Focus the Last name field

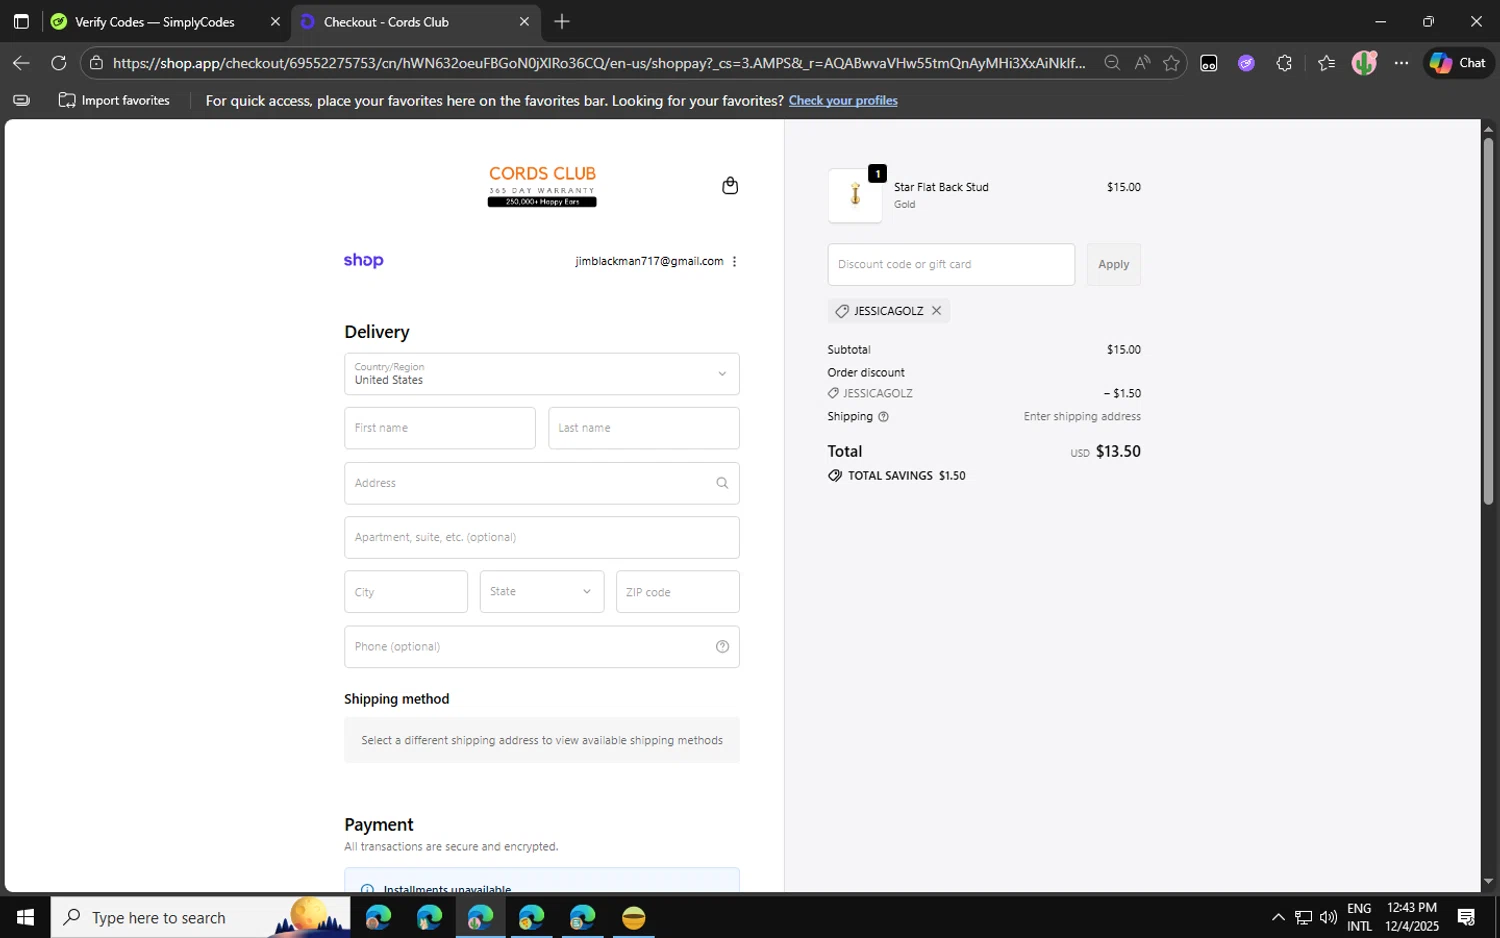[x=644, y=428]
